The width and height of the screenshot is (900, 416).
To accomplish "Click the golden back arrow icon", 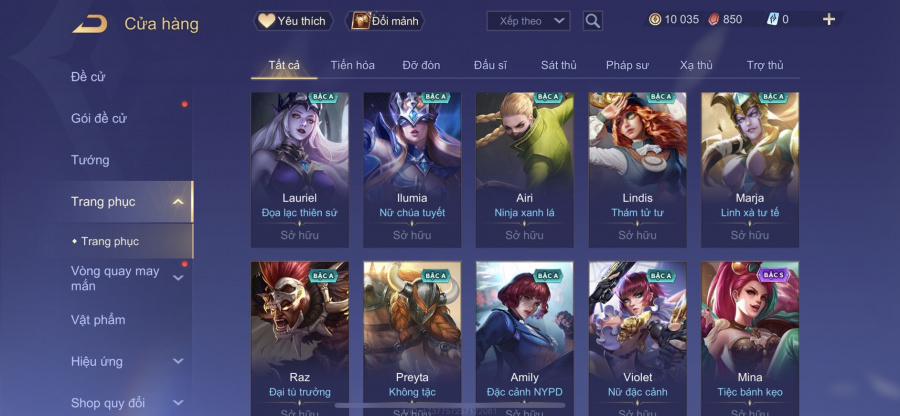I will point(90,24).
